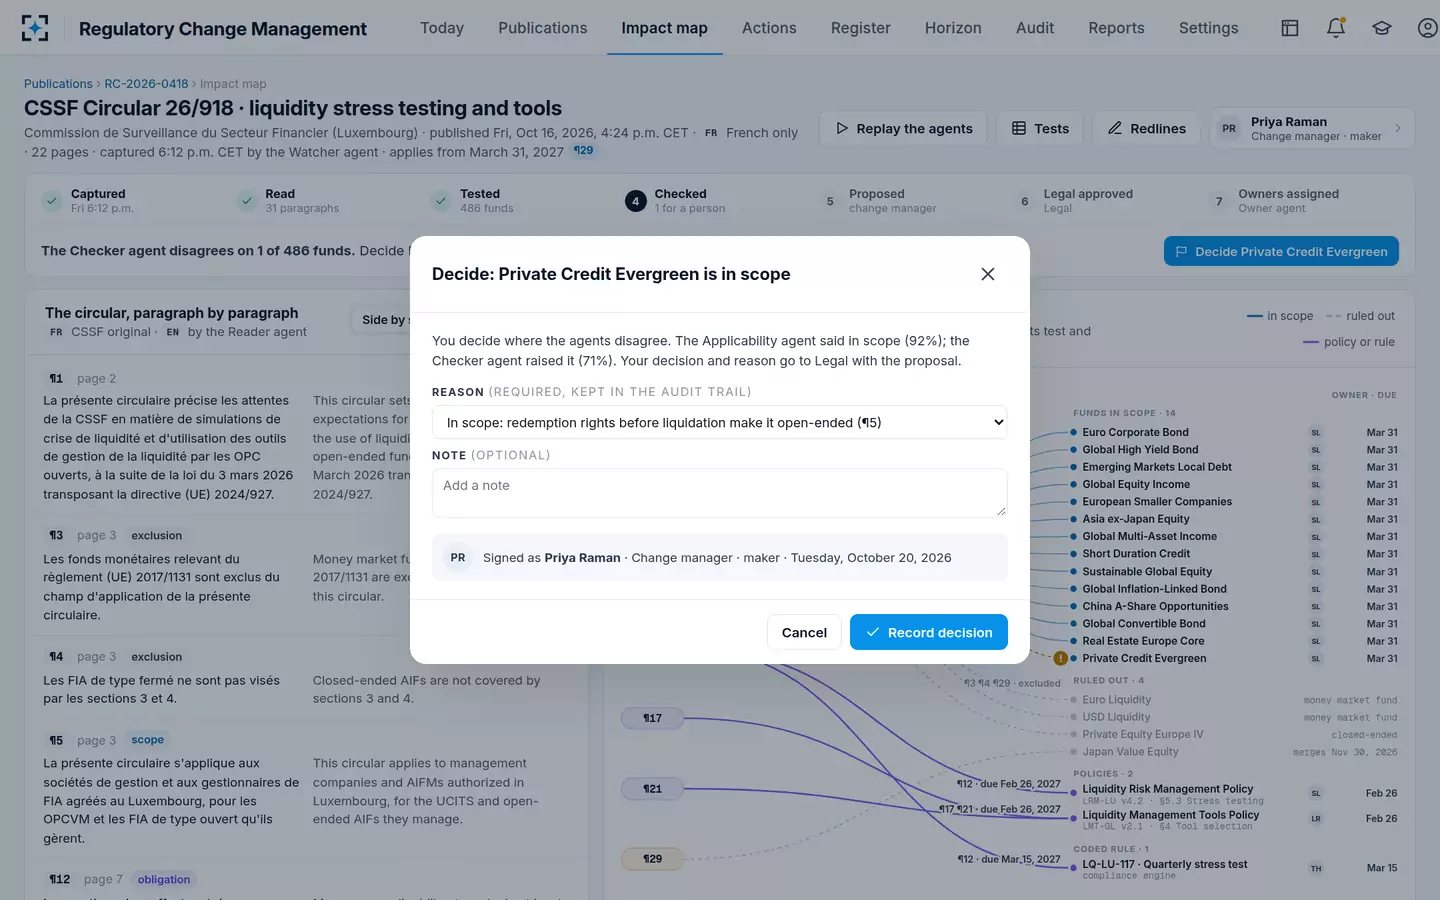Click the layout panel icon in header
This screenshot has height=900, width=1440.
(x=1290, y=28)
